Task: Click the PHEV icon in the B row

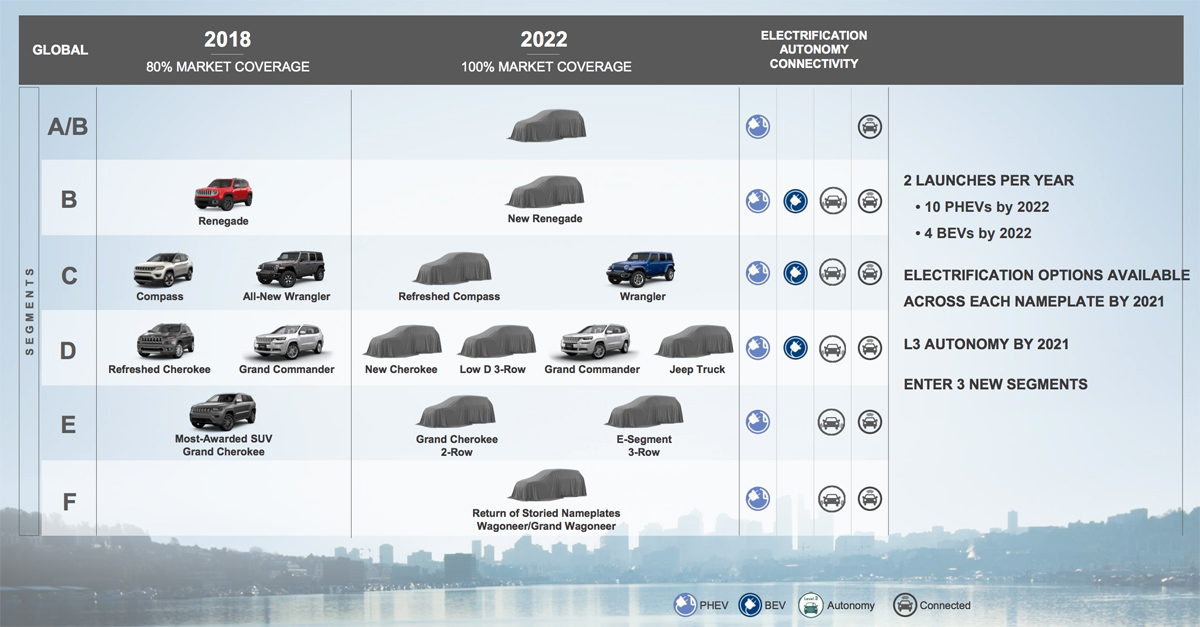Action: coord(758,201)
